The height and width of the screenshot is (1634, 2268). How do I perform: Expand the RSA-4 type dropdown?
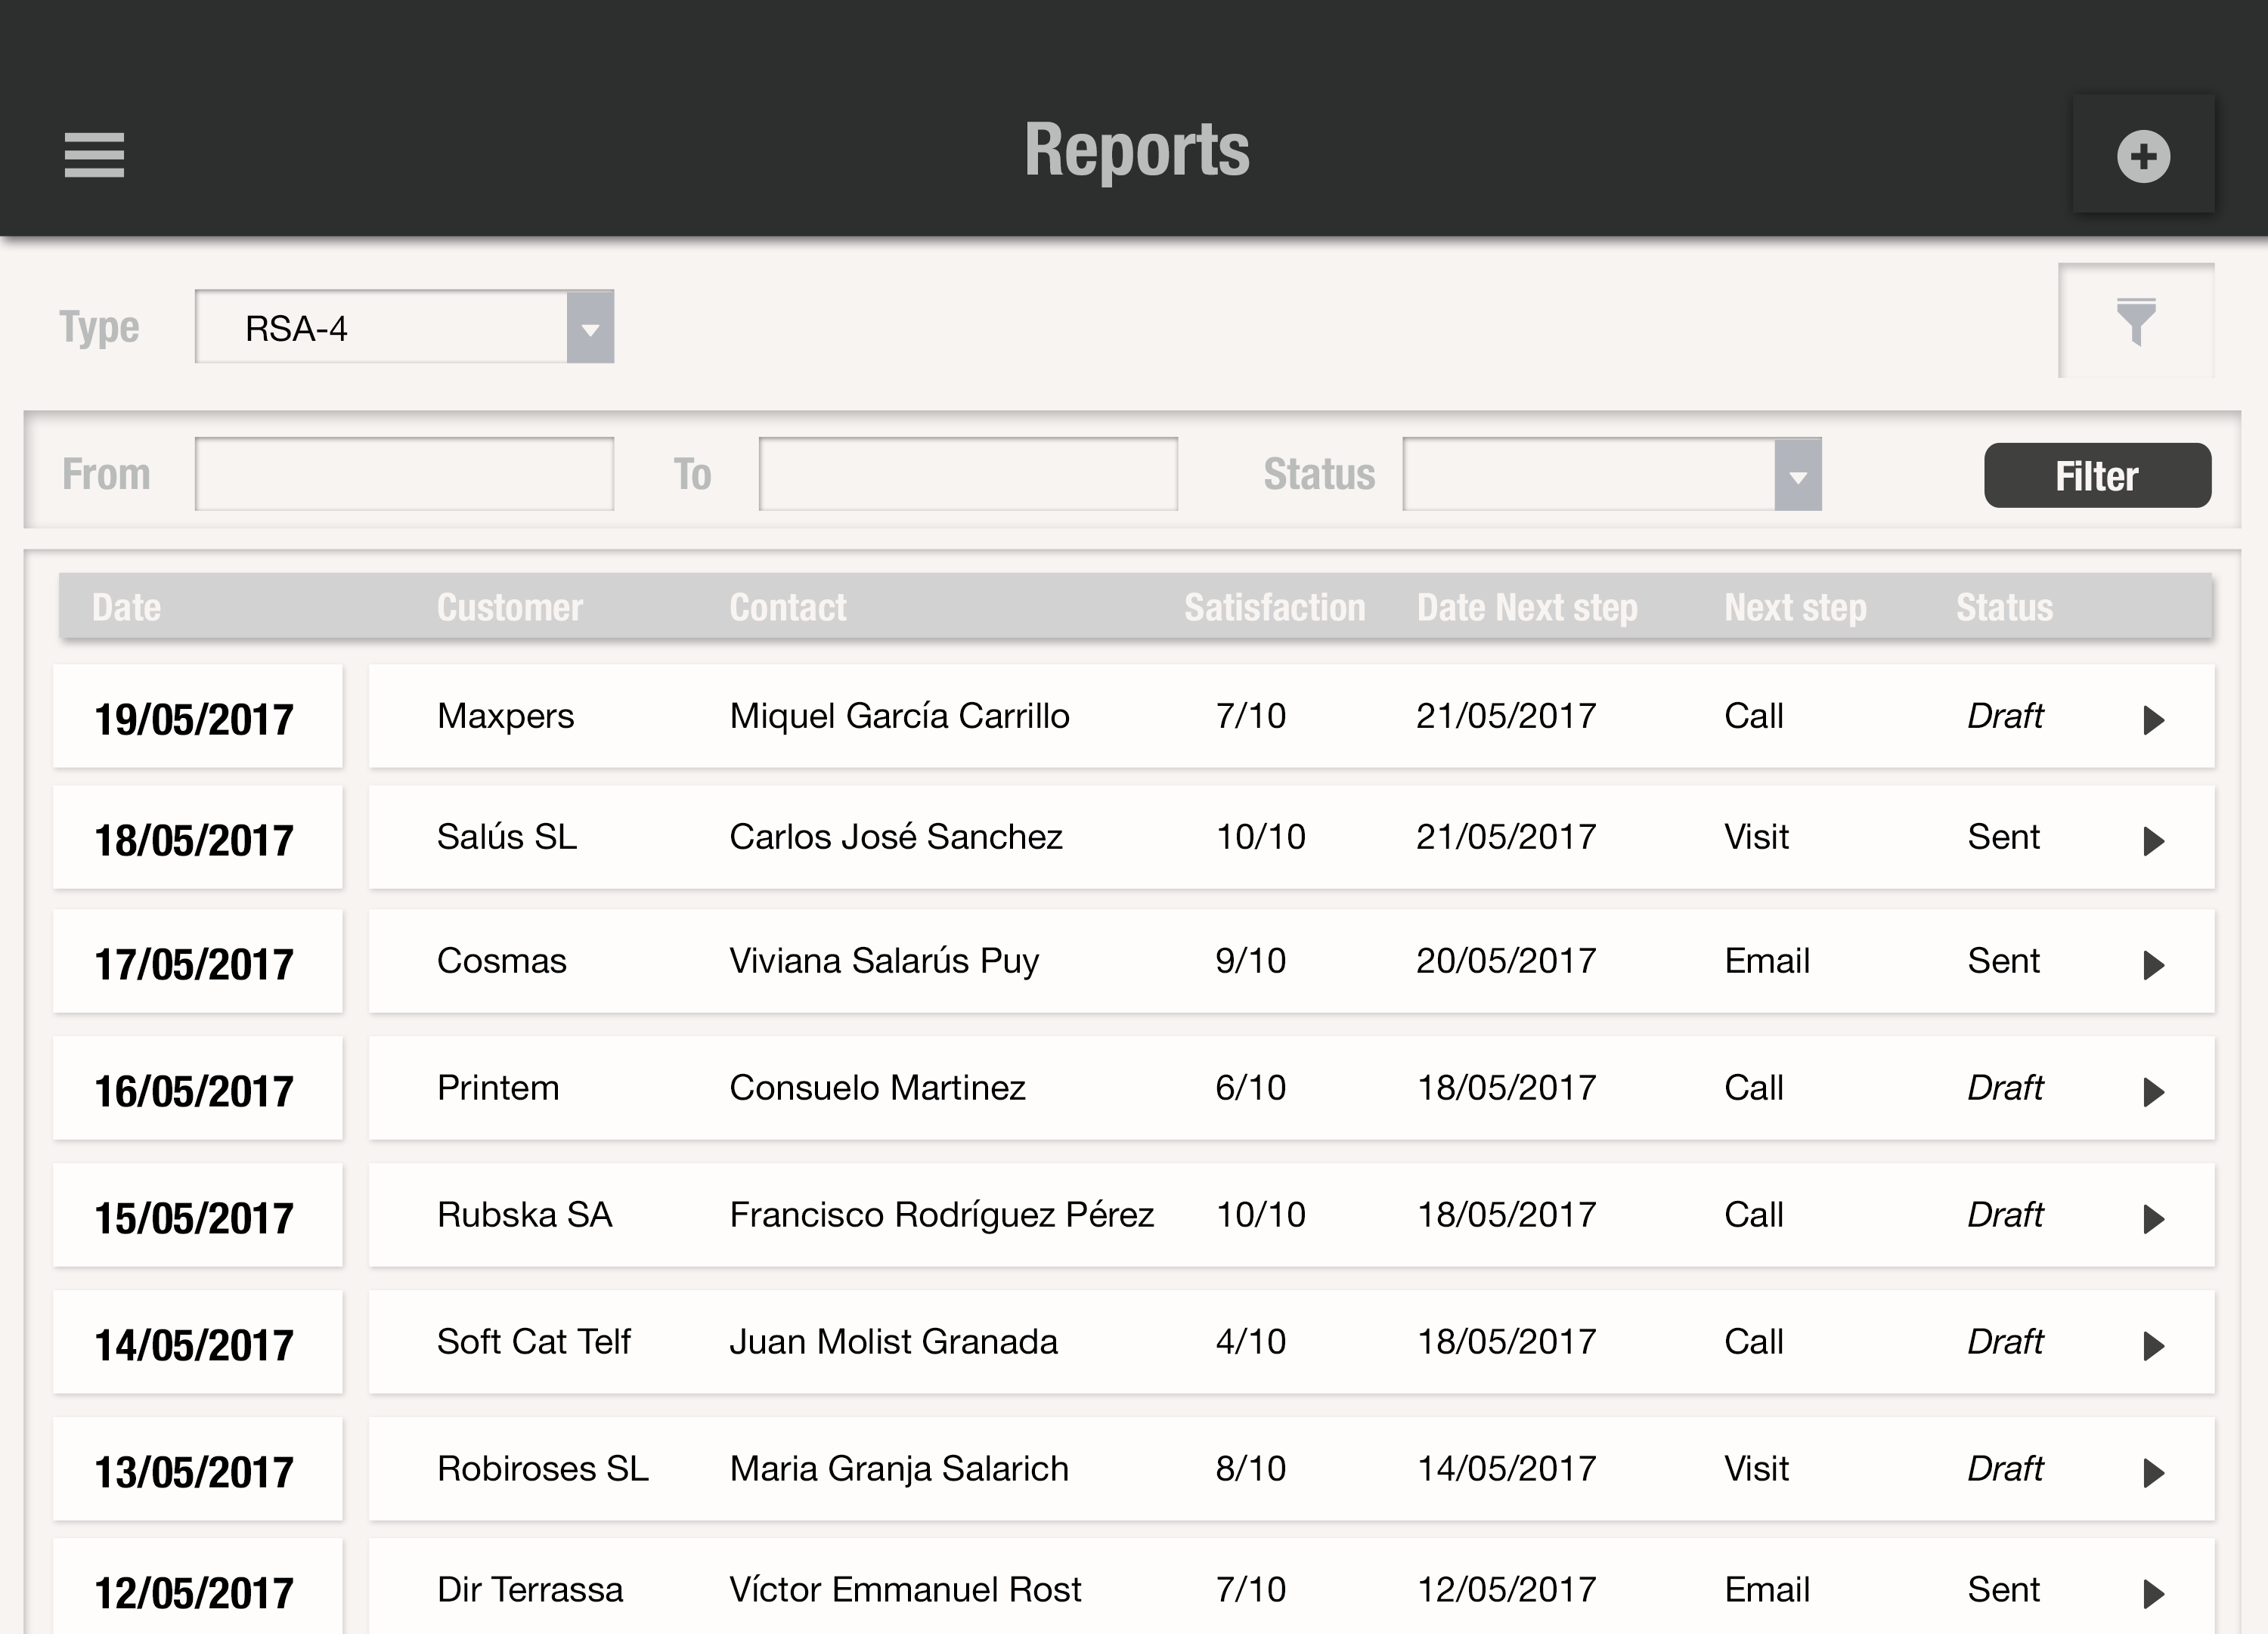pyautogui.click(x=592, y=327)
